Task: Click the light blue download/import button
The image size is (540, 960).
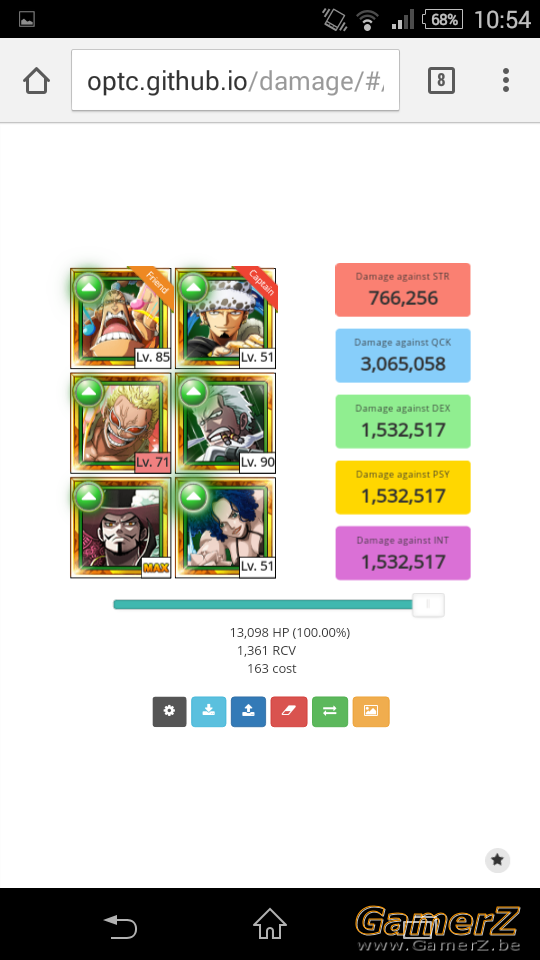Action: (209, 711)
